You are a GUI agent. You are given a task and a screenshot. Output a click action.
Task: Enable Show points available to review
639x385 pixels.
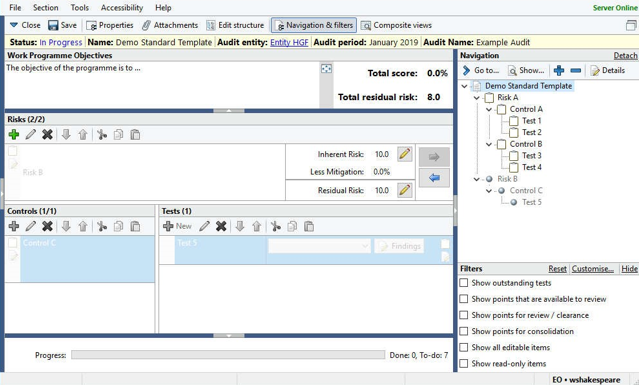(x=464, y=299)
